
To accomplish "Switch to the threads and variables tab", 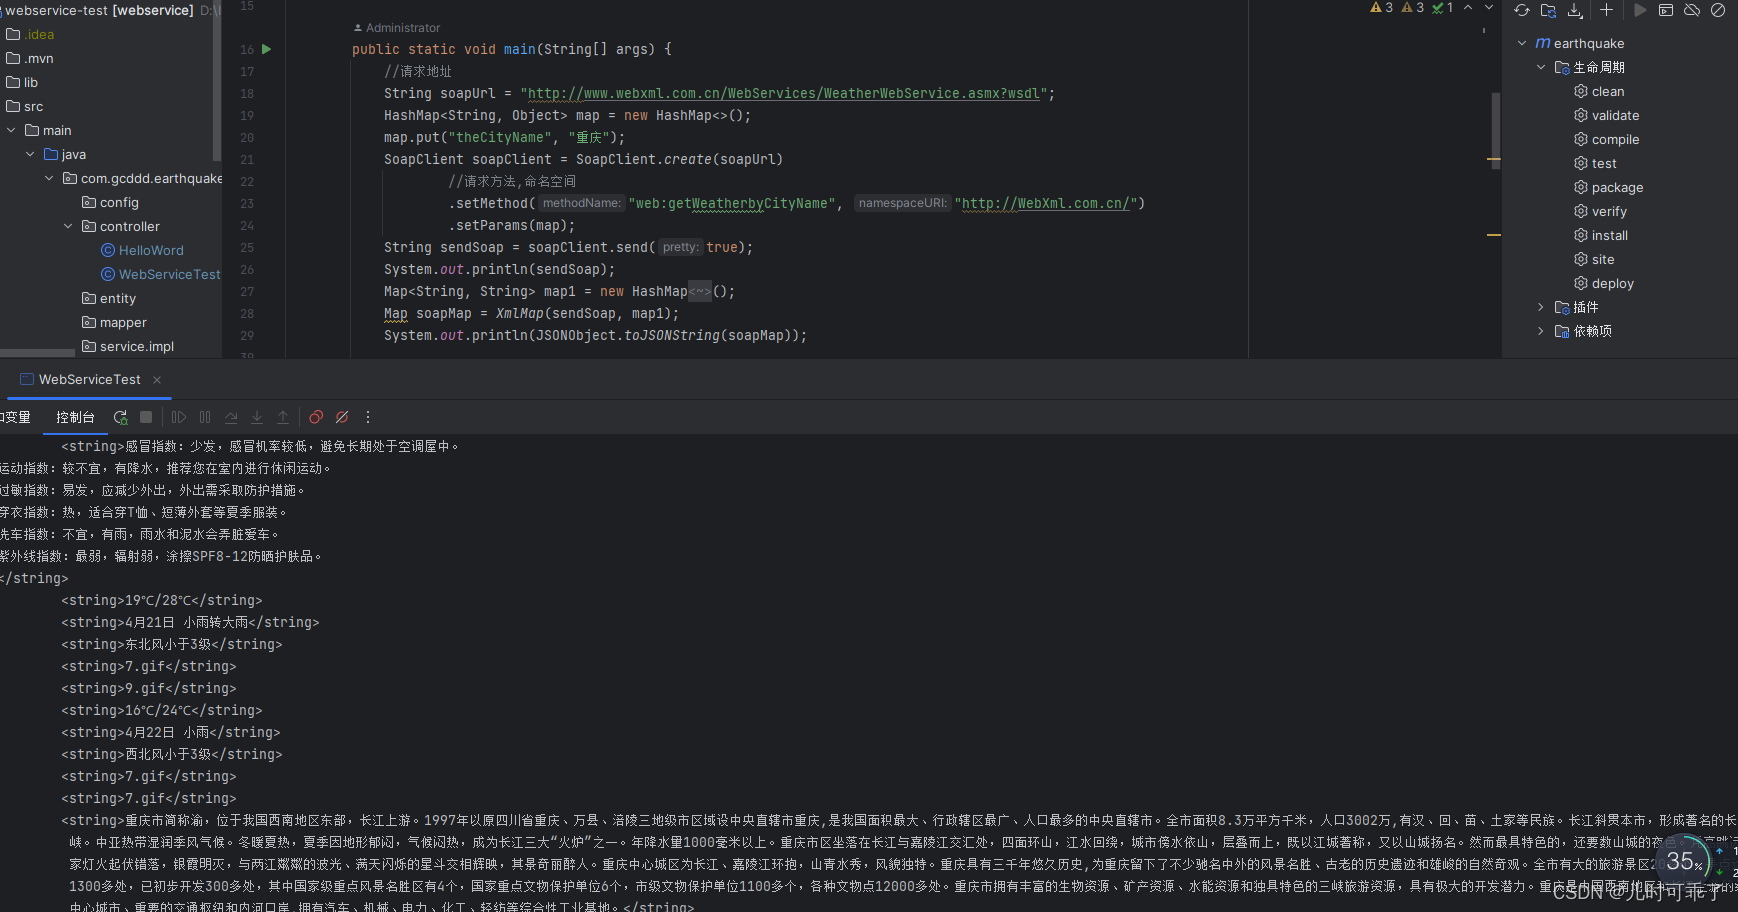I will 15,417.
